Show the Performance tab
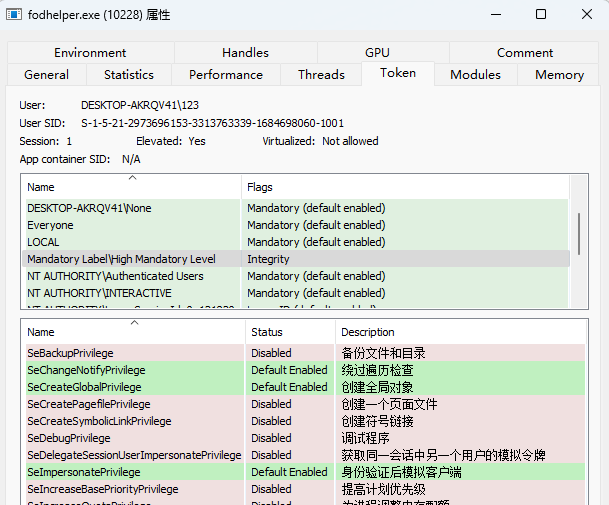 [226, 75]
